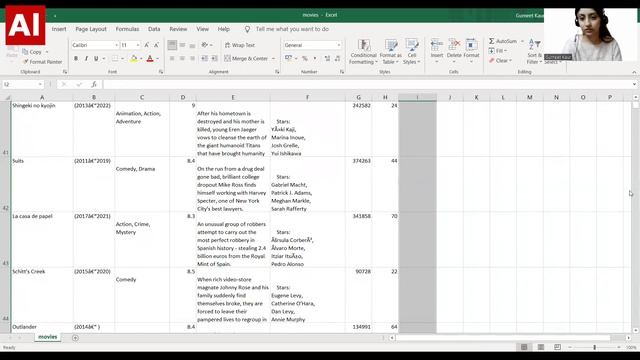This screenshot has height=360, width=640.
Task: Increase font size with the grow icon
Action: pos(147,45)
